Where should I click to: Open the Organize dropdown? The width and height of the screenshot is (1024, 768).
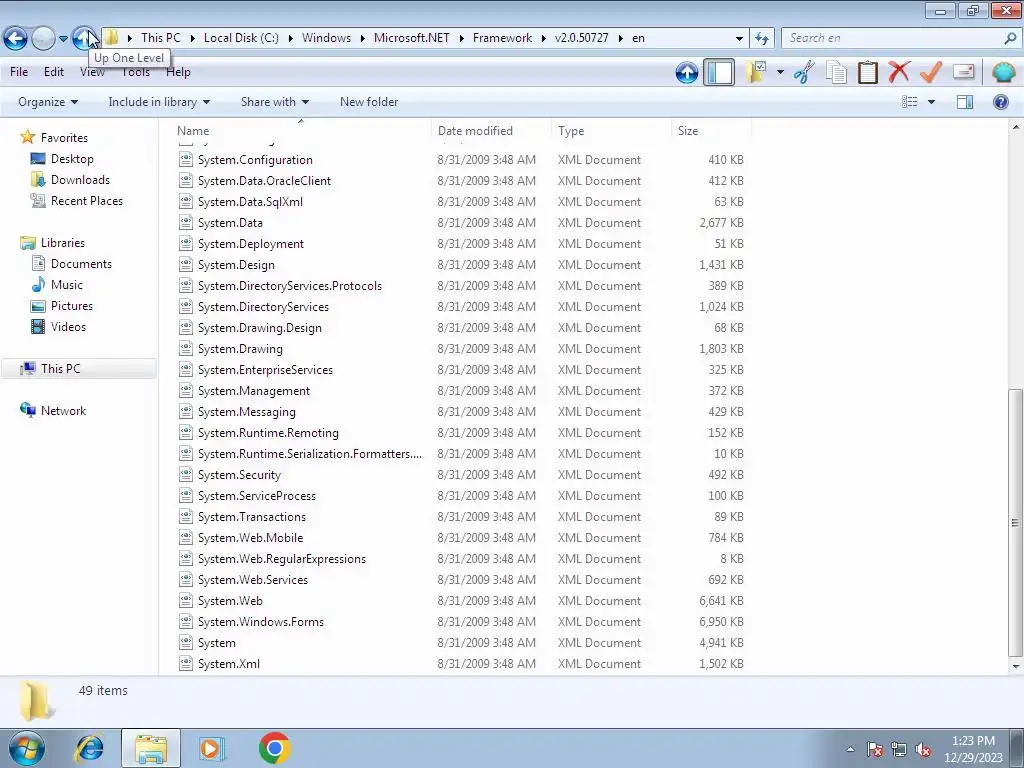48,102
